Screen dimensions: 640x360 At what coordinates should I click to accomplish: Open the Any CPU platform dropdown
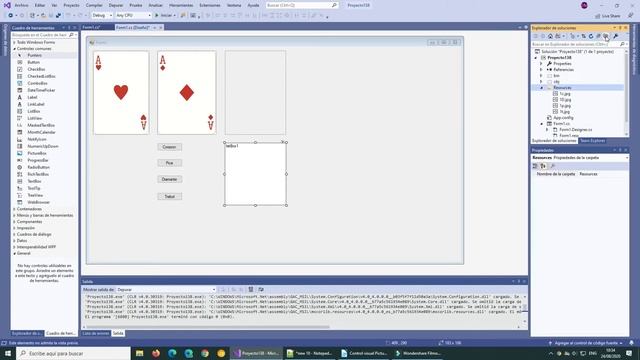point(133,16)
